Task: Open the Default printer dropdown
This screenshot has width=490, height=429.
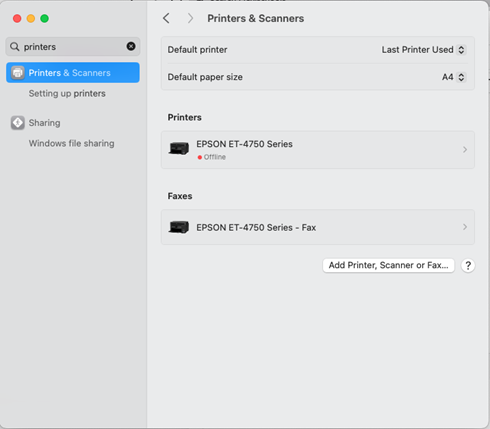Action: [424, 50]
